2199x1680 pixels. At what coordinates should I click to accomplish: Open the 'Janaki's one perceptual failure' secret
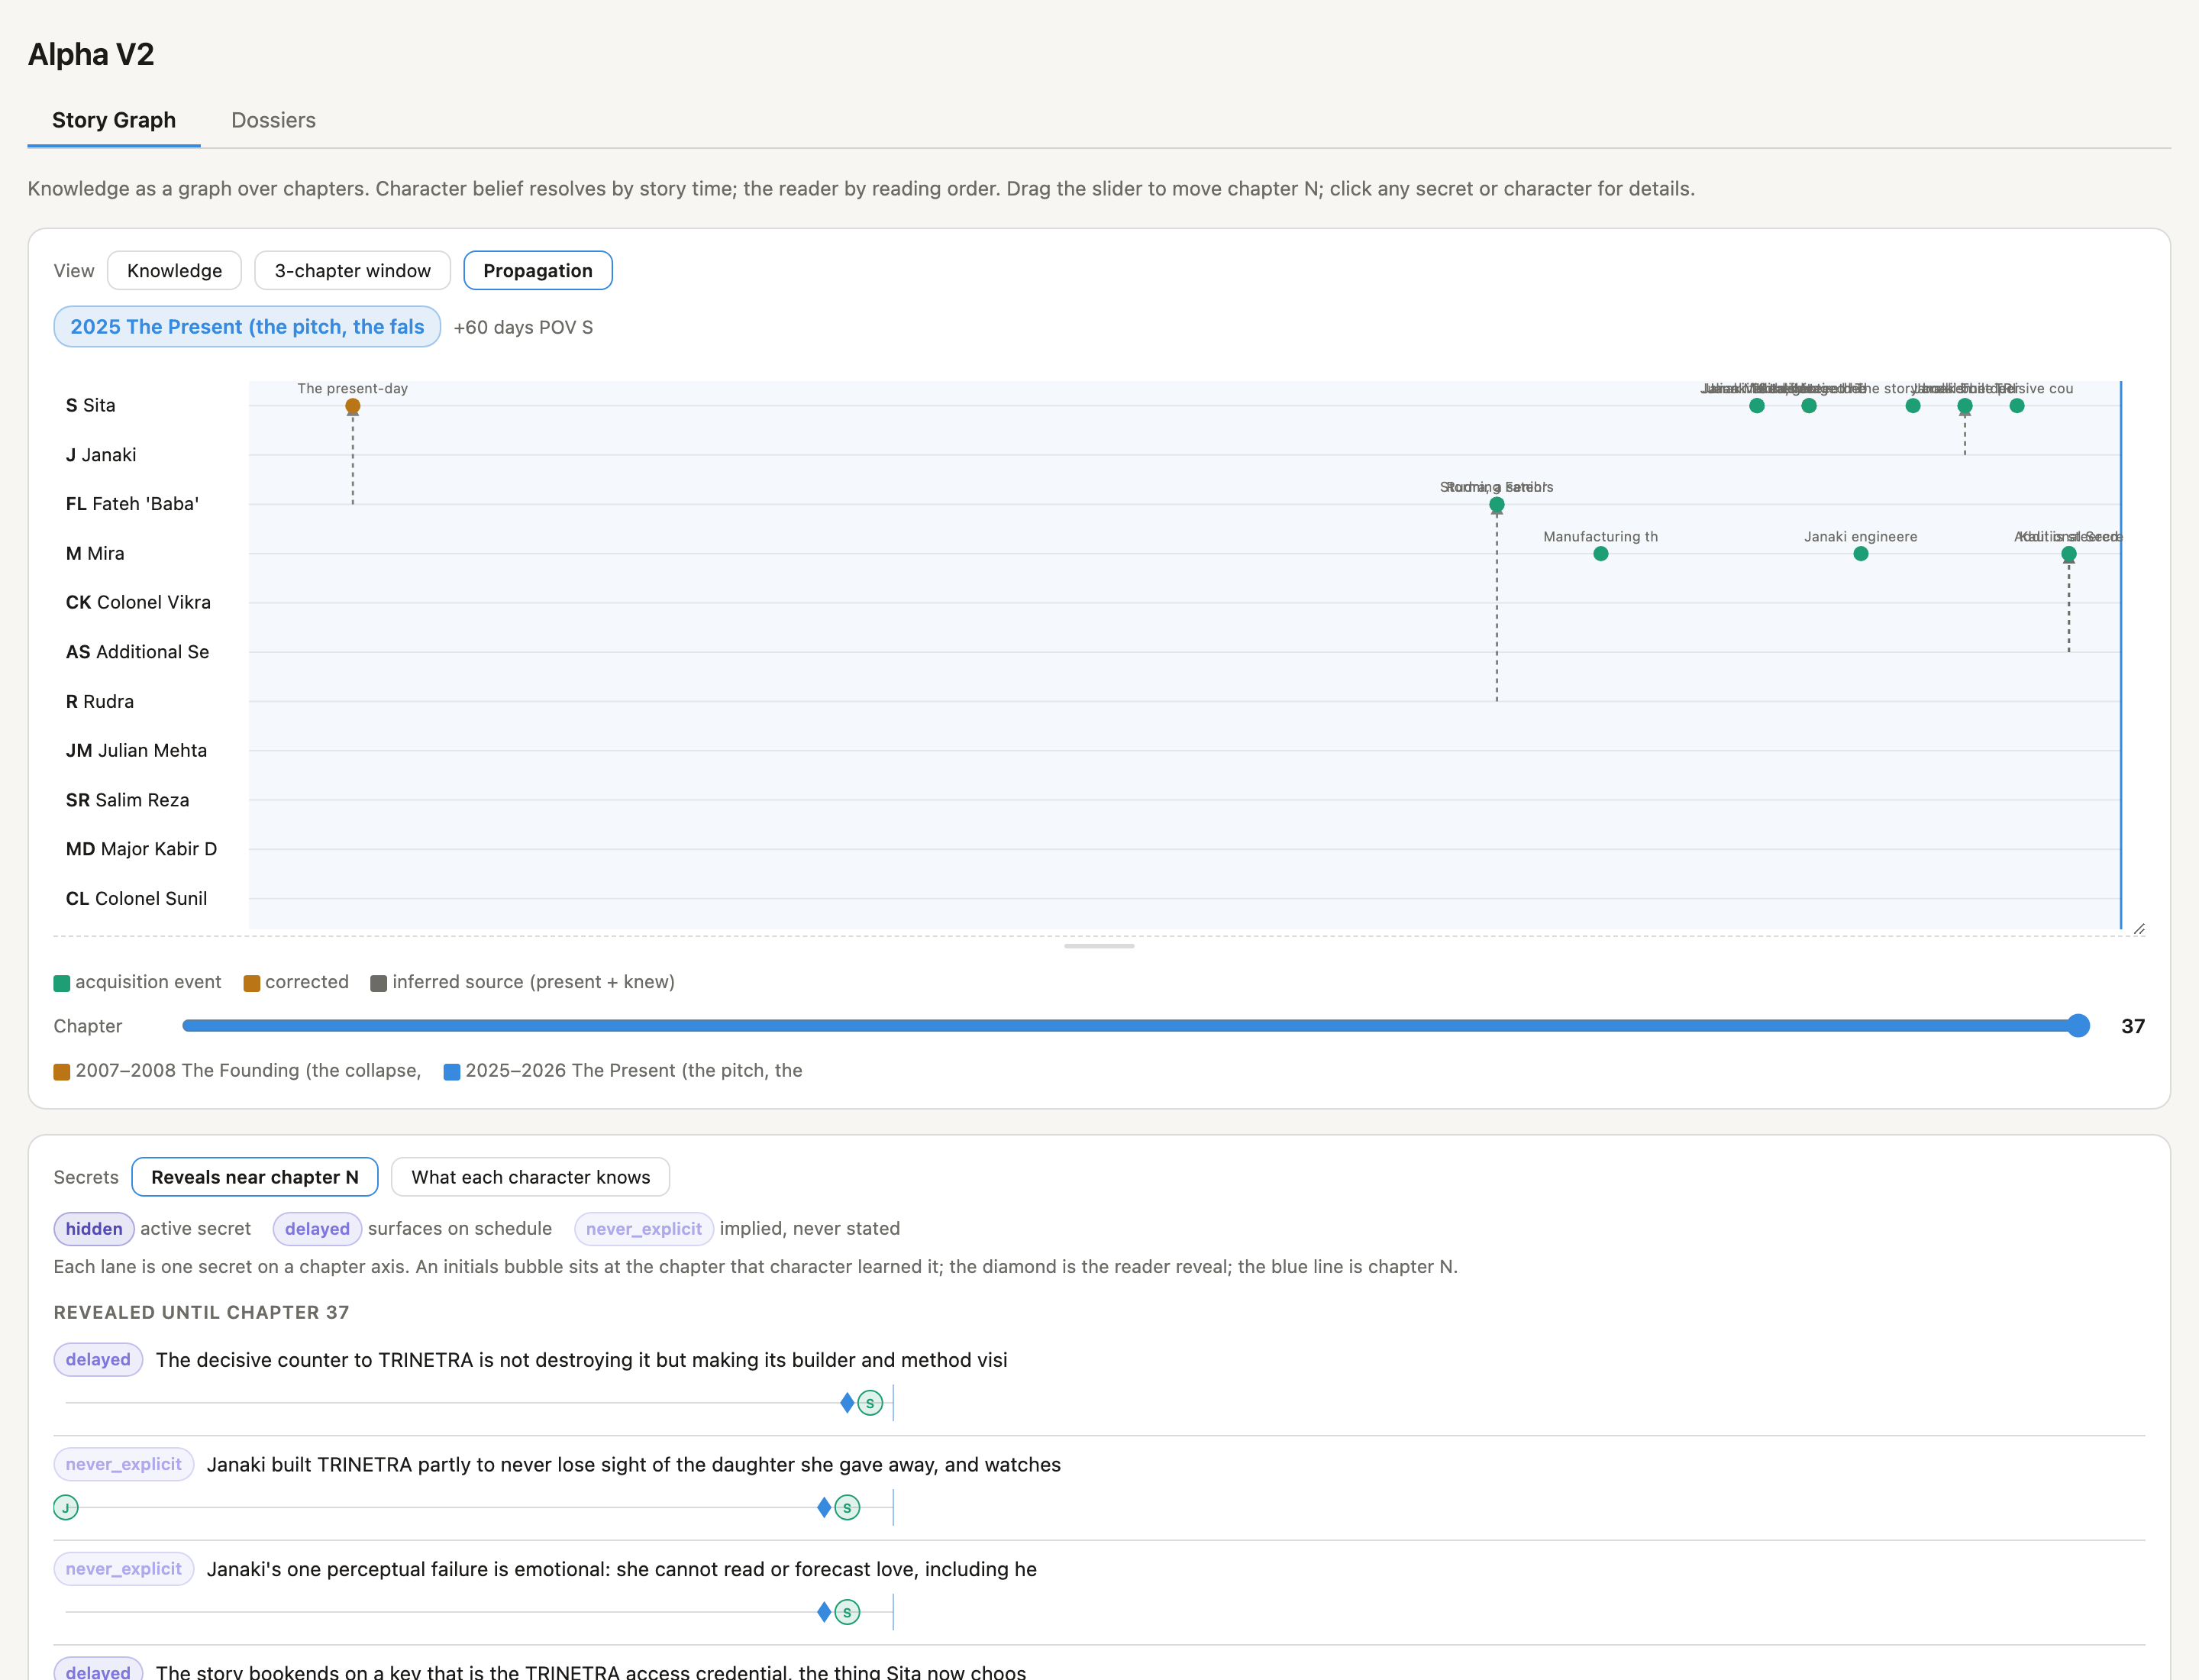(x=622, y=1569)
